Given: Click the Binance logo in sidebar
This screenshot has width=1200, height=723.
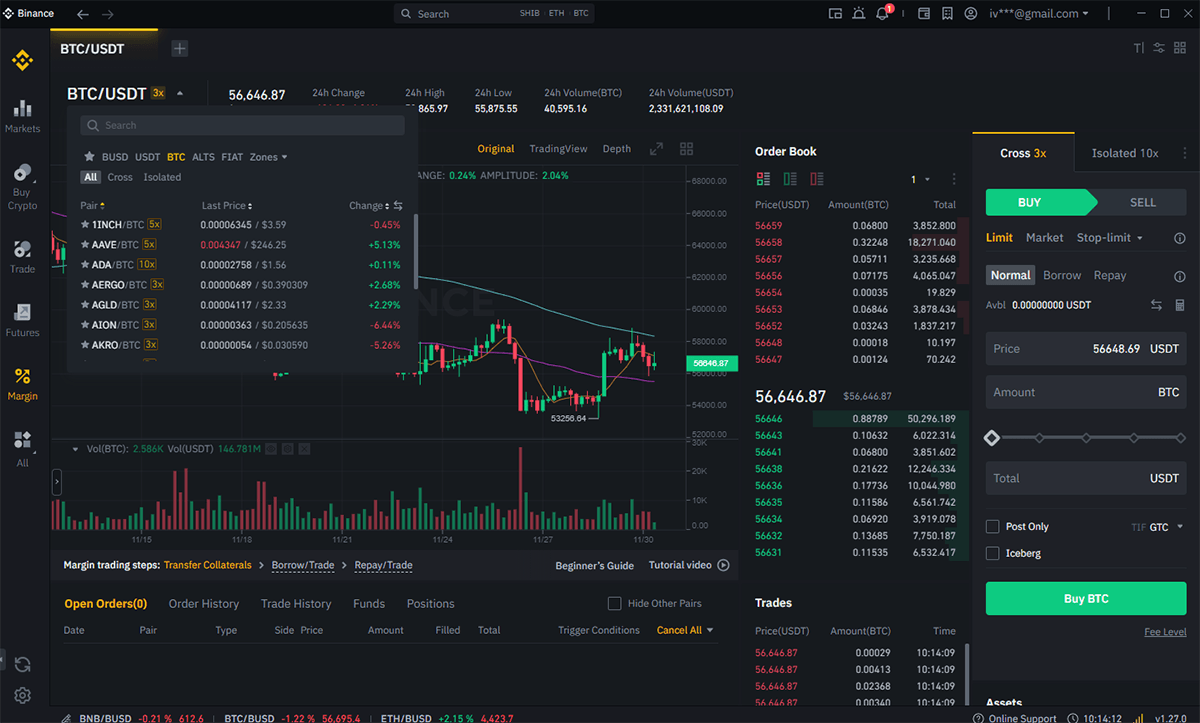Looking at the screenshot, I should [x=22, y=62].
